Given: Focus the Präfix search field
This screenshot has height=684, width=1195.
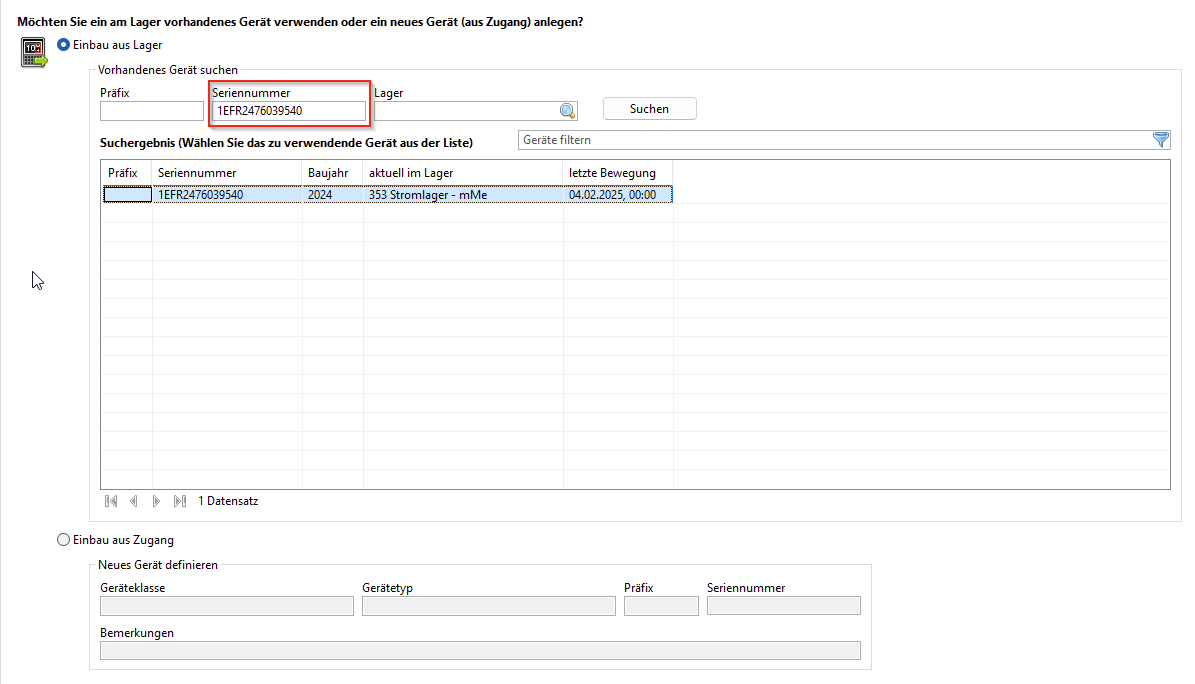Looking at the screenshot, I should click(151, 111).
